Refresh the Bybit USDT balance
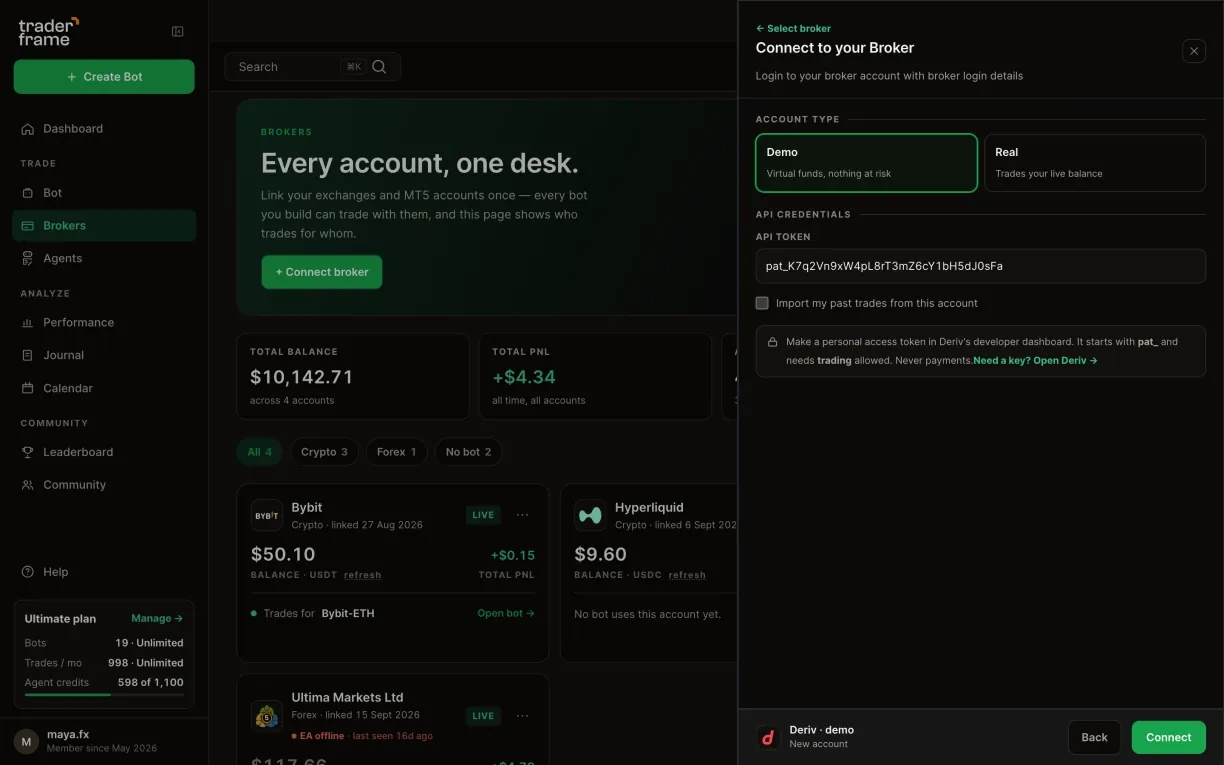 [362, 575]
